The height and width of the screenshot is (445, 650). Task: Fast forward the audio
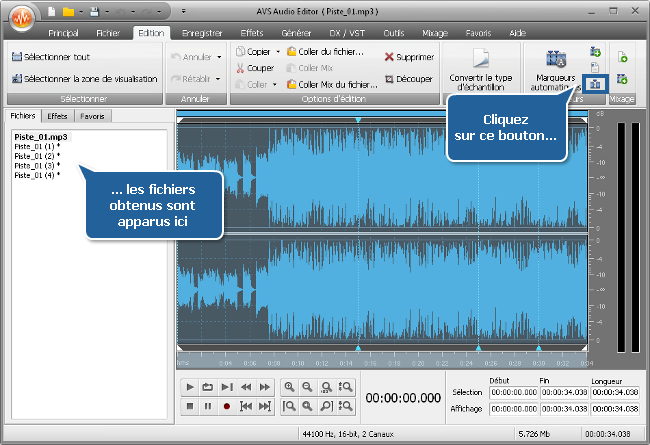(264, 387)
